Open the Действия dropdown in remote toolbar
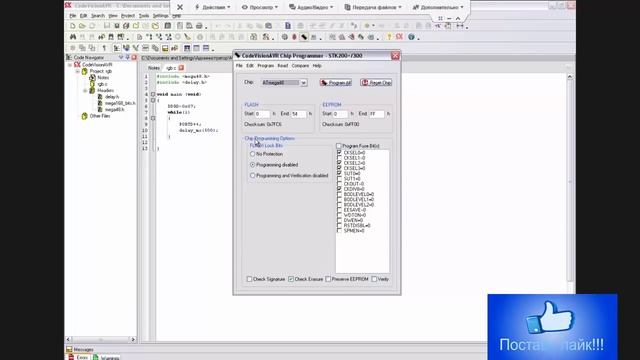 click(x=212, y=7)
